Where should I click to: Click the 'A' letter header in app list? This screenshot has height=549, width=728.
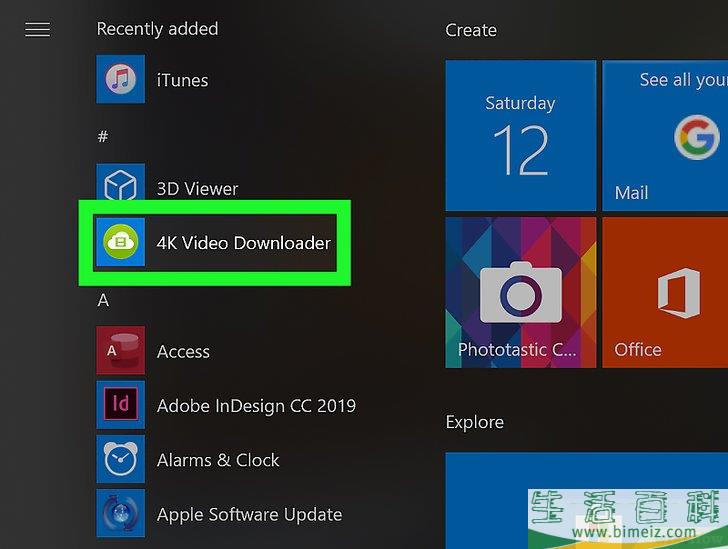(103, 300)
